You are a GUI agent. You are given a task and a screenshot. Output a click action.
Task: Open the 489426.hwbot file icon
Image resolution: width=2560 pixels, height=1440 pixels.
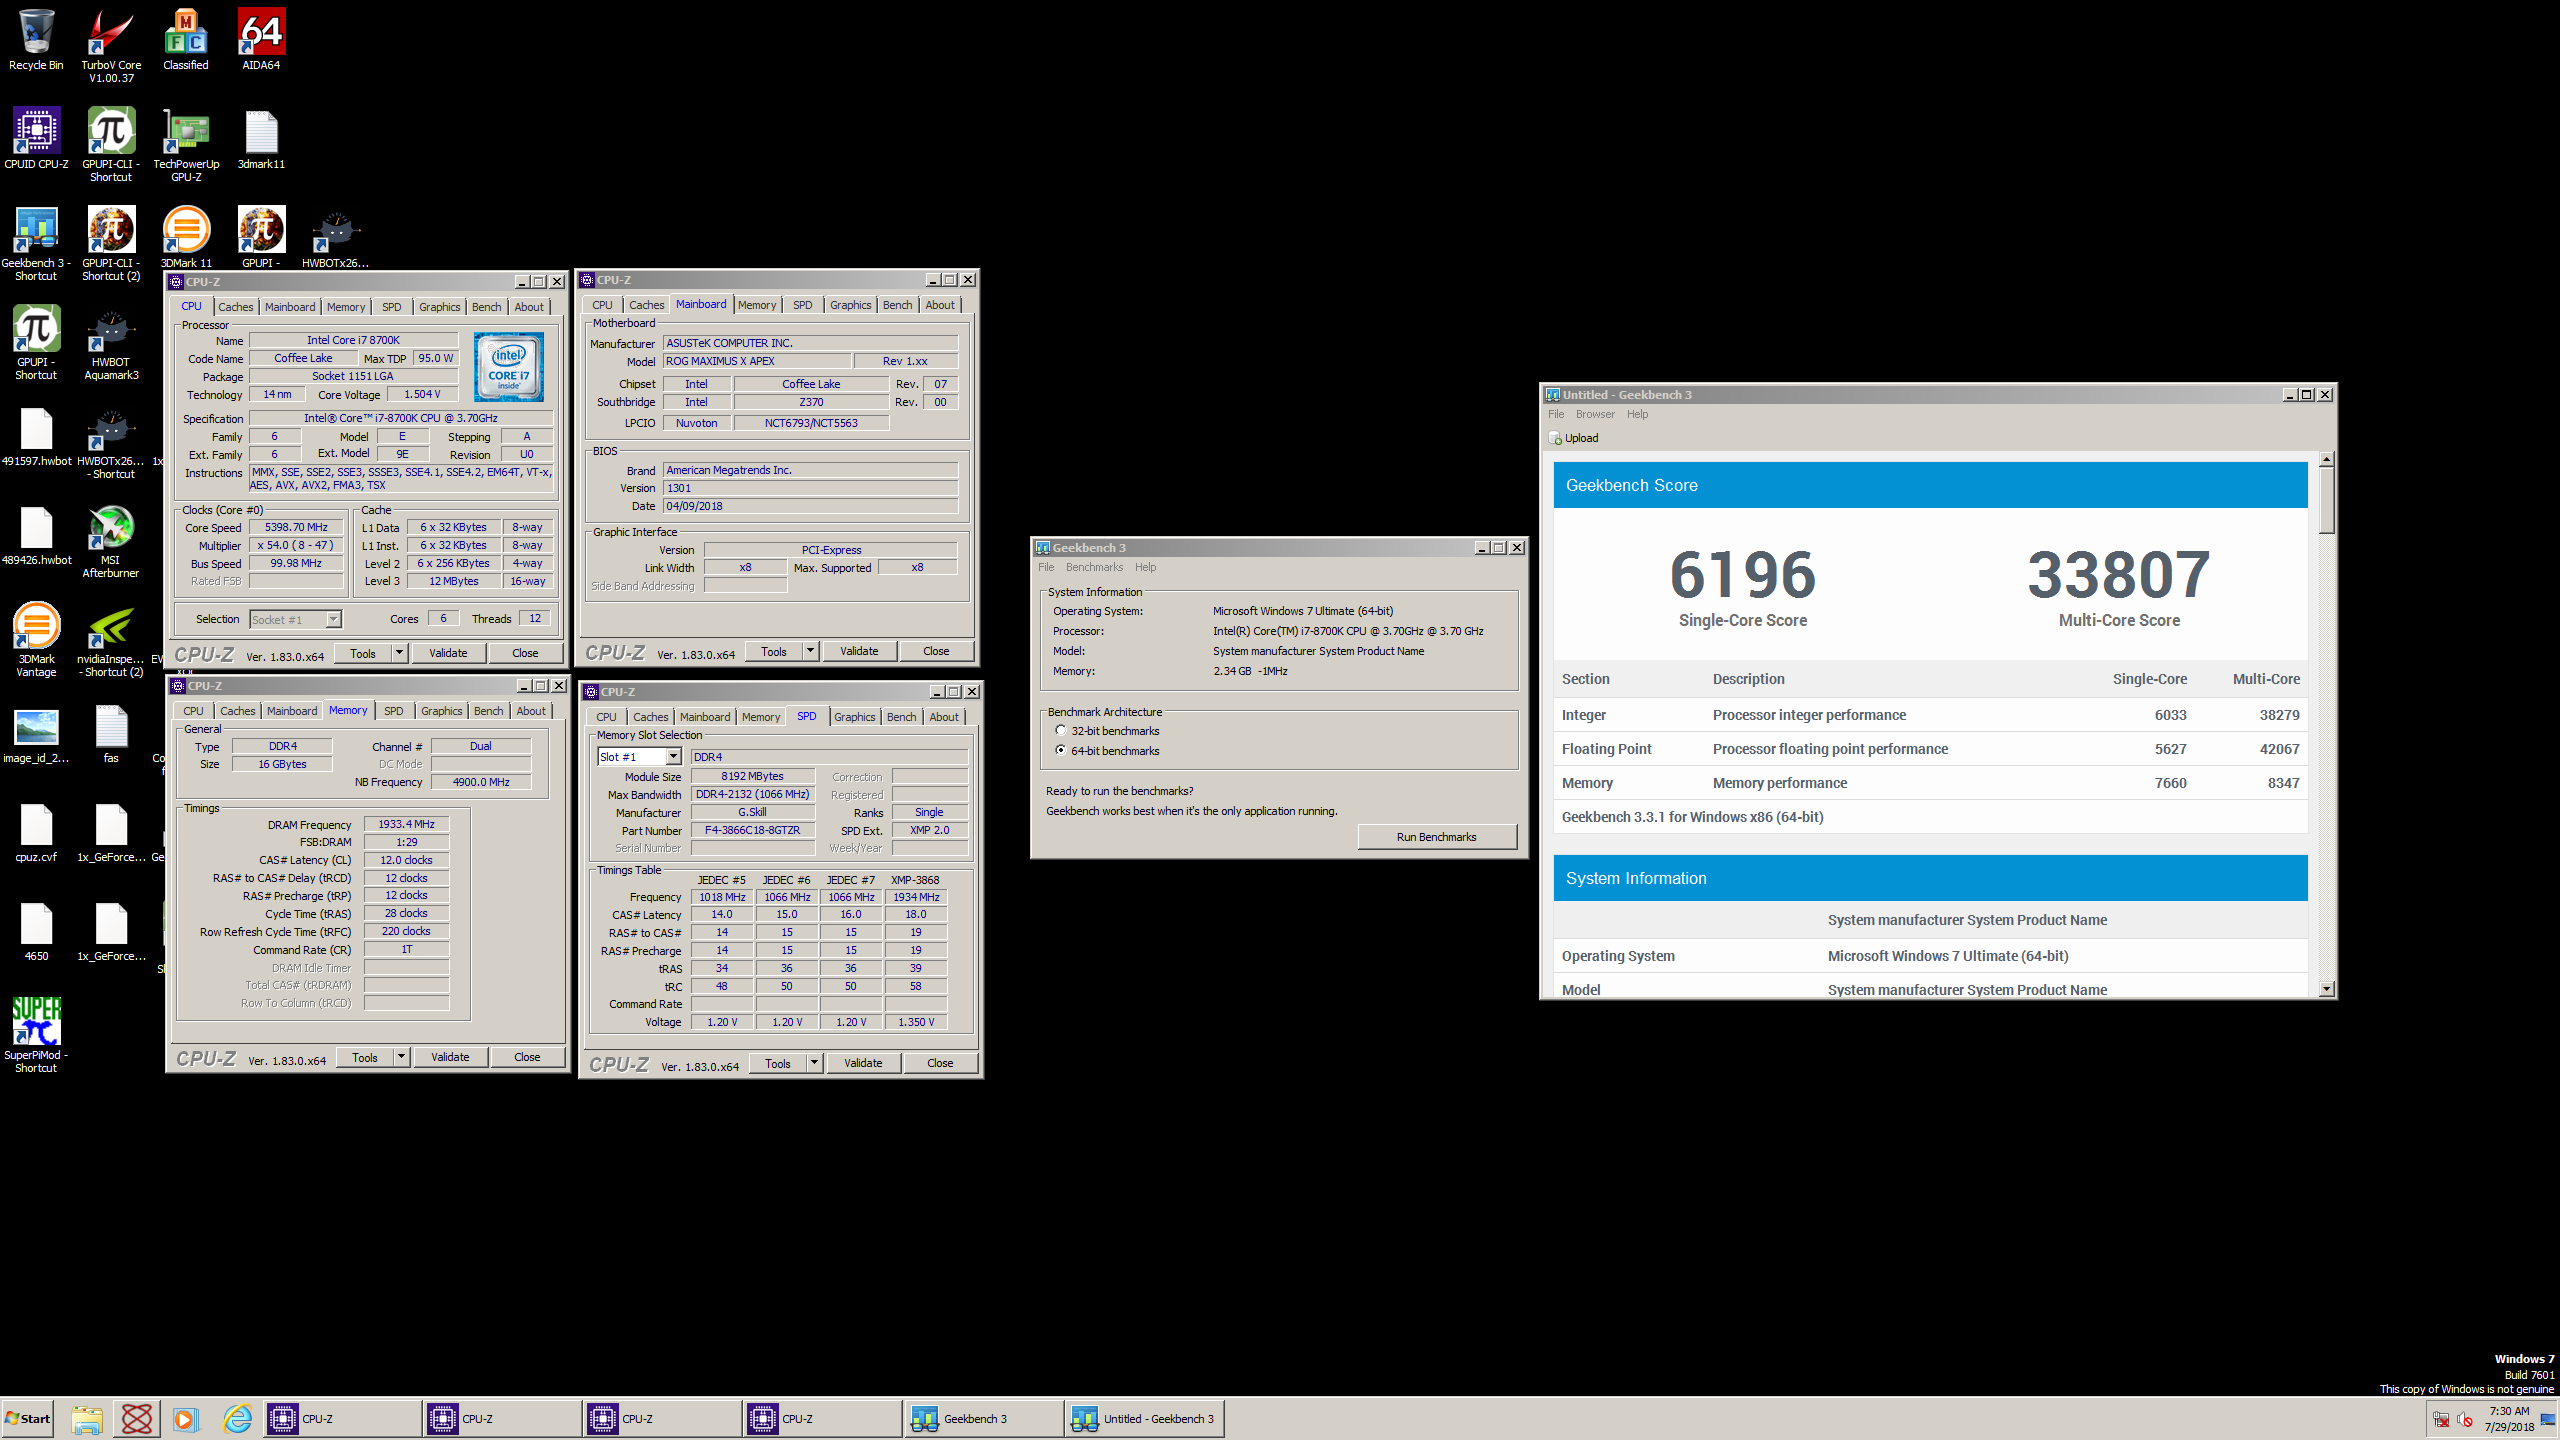pos(36,535)
